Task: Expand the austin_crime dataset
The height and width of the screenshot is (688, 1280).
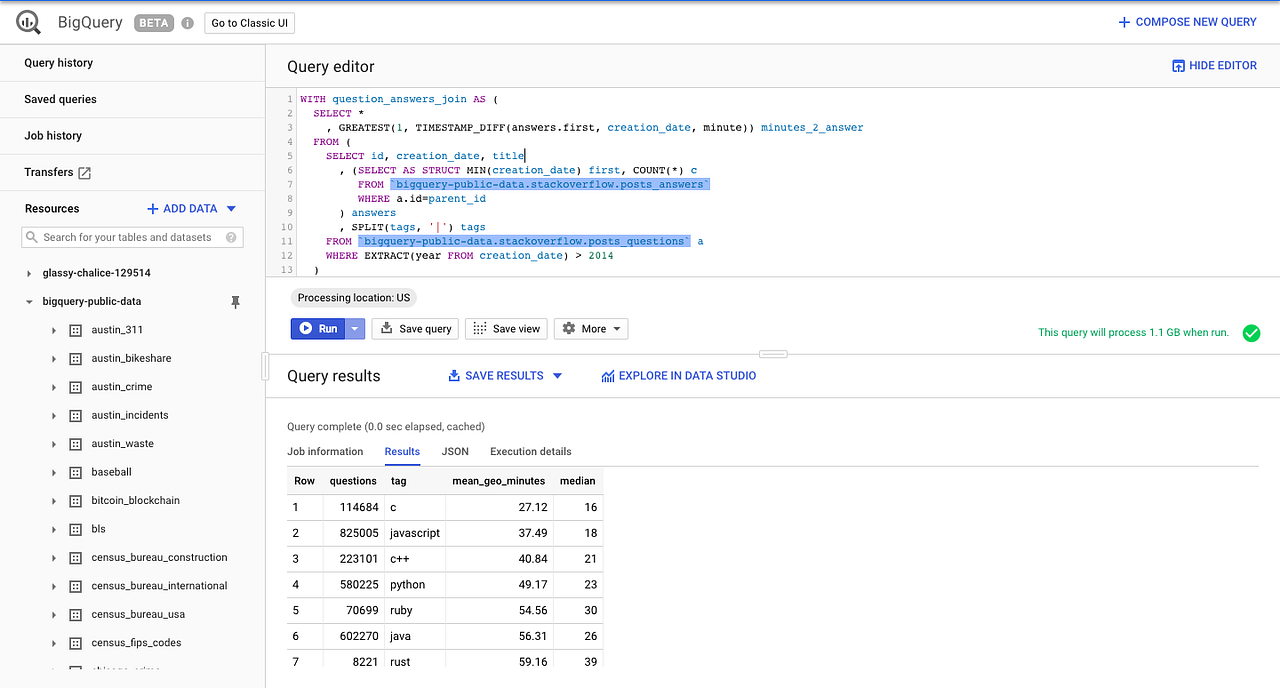Action: (53, 386)
